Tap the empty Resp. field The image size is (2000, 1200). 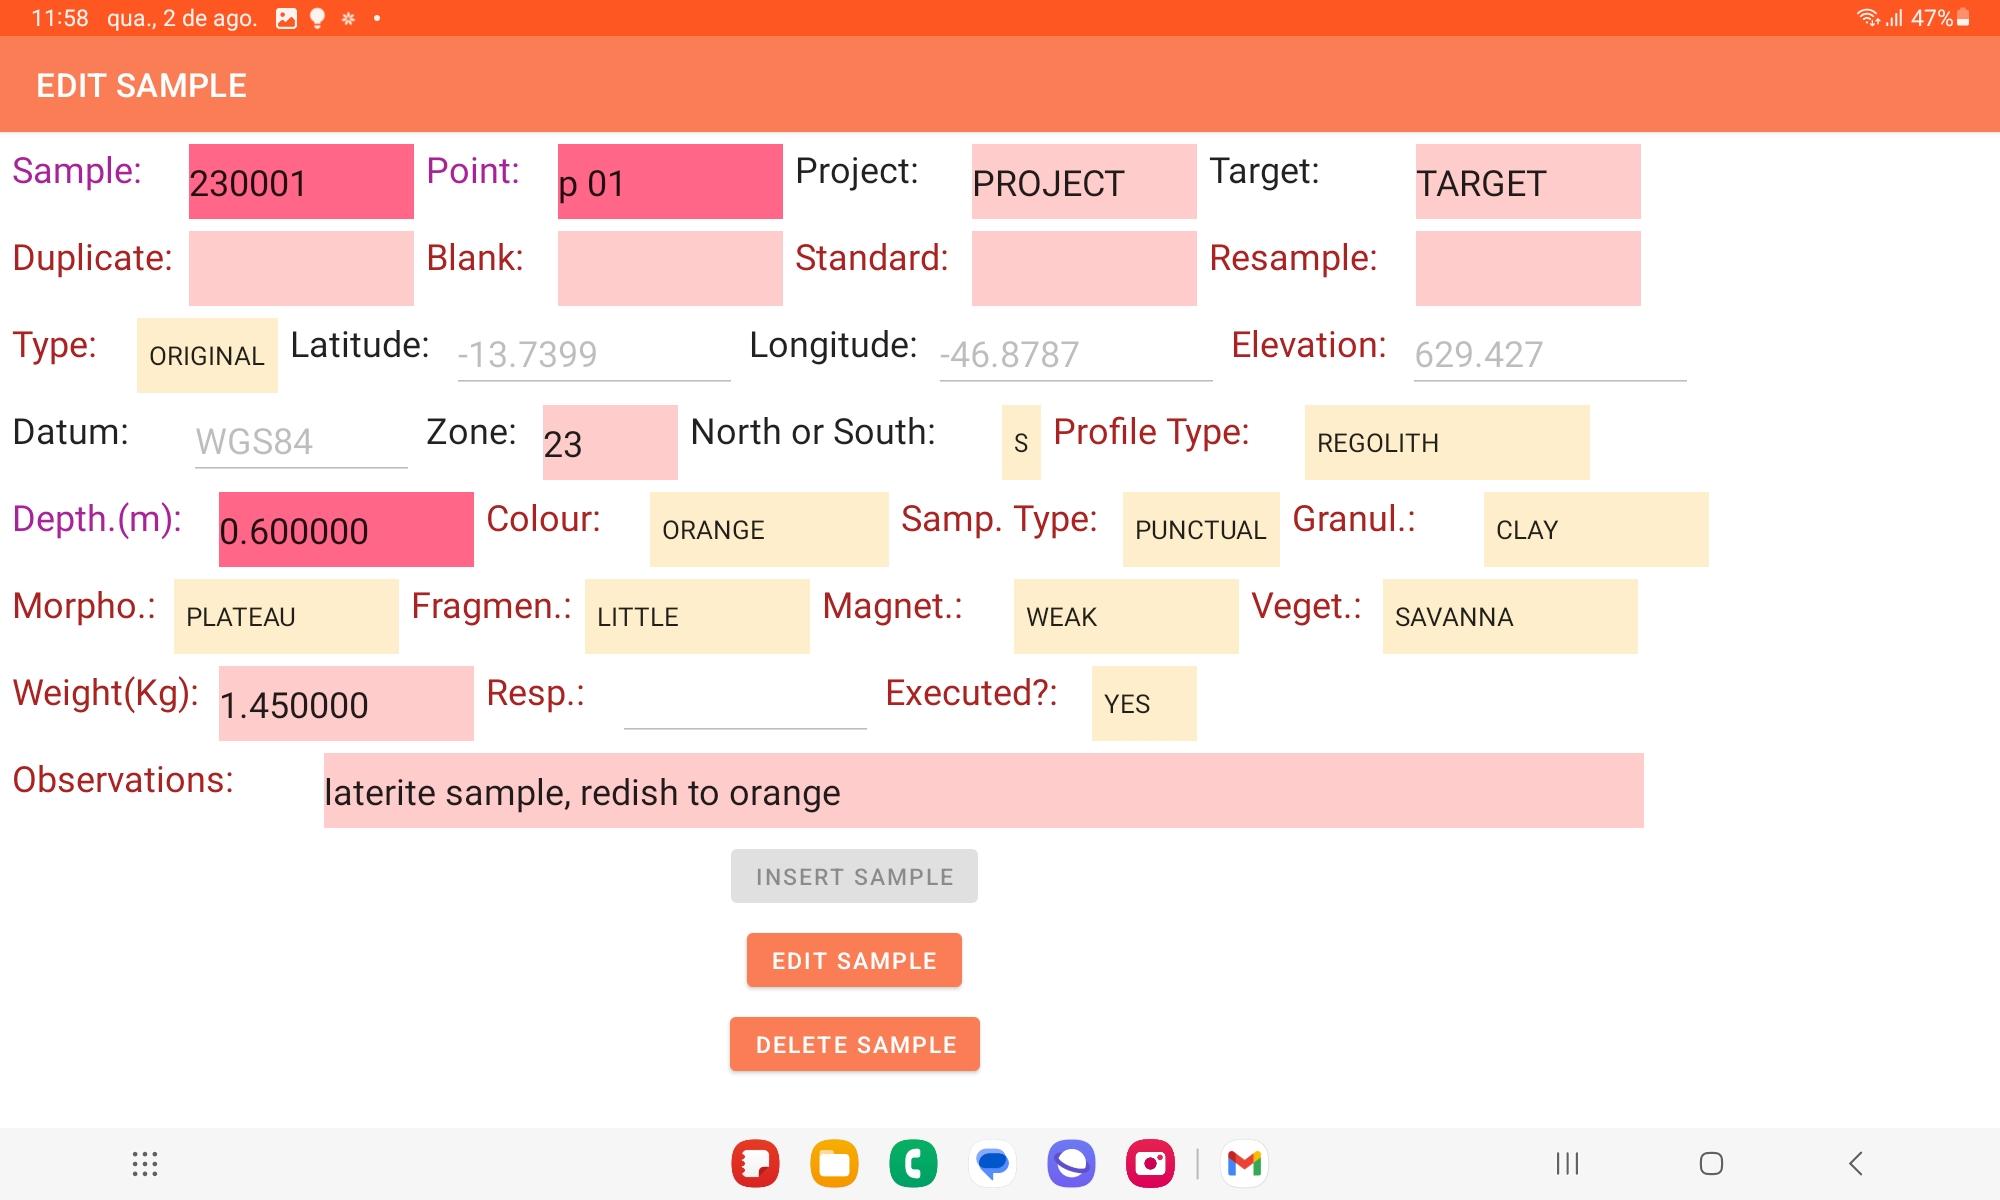(x=745, y=702)
